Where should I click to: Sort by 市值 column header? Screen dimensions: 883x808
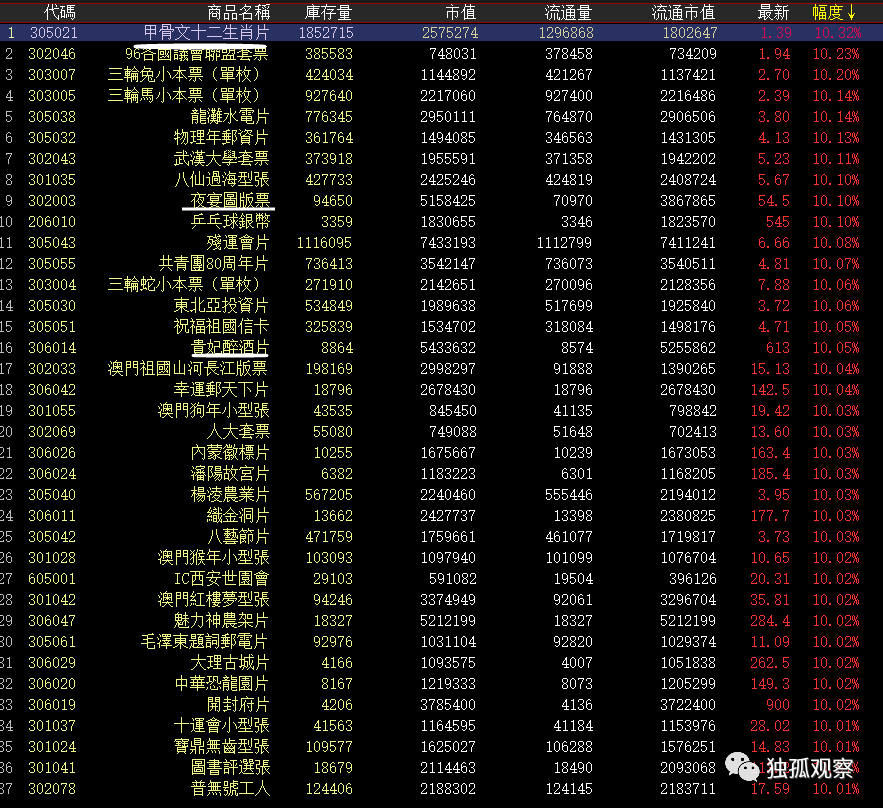pos(461,12)
